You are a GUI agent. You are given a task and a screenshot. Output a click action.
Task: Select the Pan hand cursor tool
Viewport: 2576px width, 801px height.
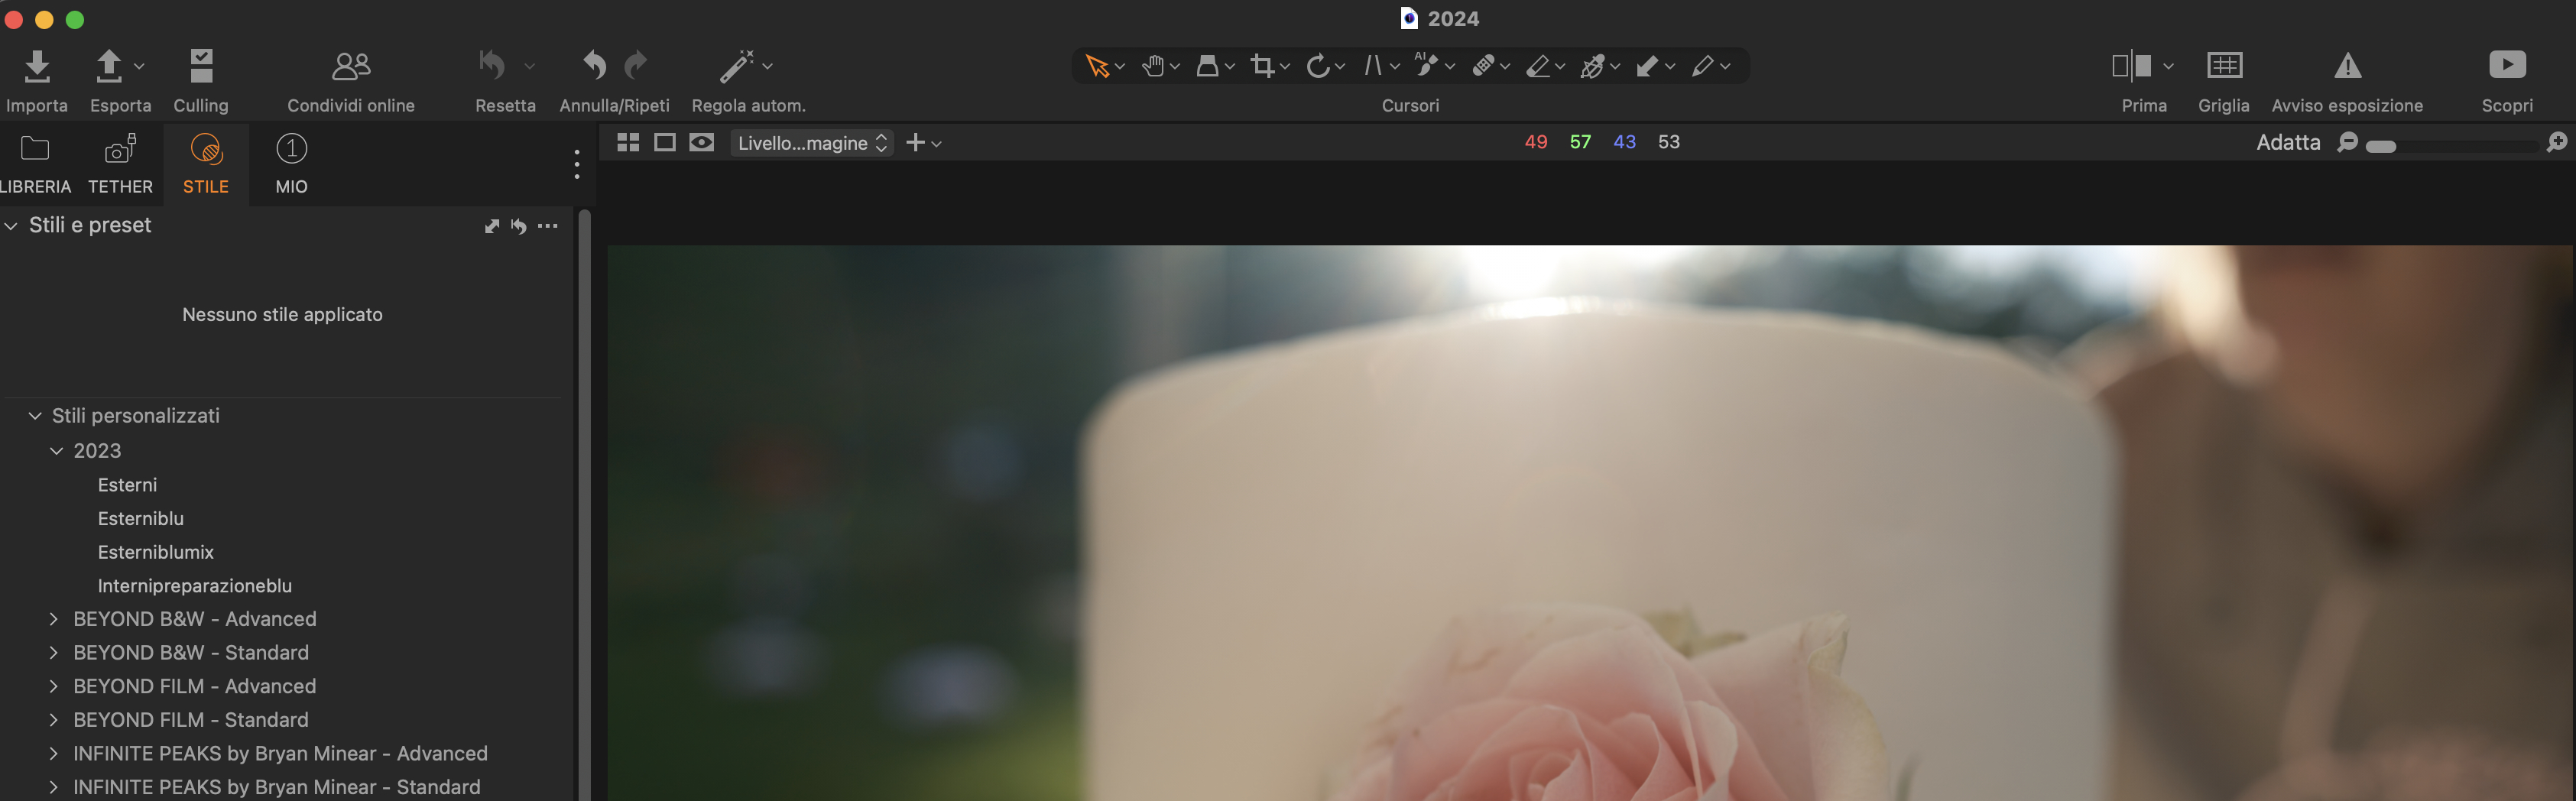click(1152, 66)
